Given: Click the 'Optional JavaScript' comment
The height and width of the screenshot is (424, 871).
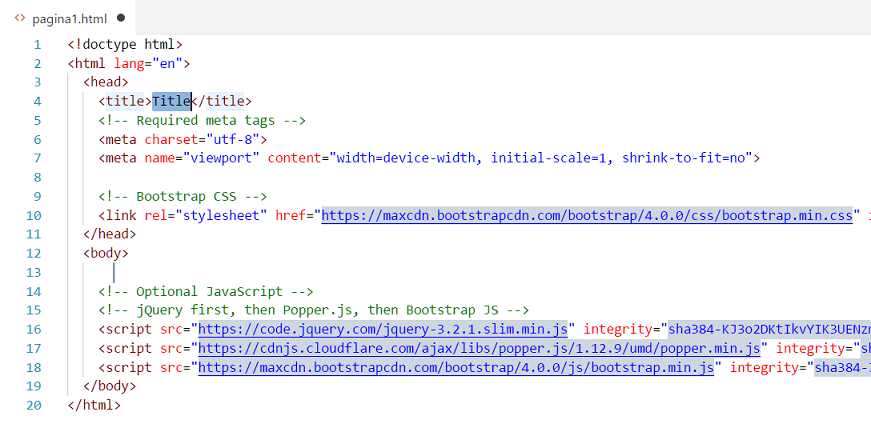Looking at the screenshot, I should tap(206, 291).
